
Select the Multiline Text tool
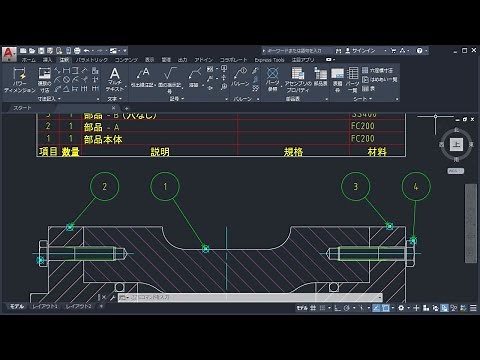tap(114, 79)
